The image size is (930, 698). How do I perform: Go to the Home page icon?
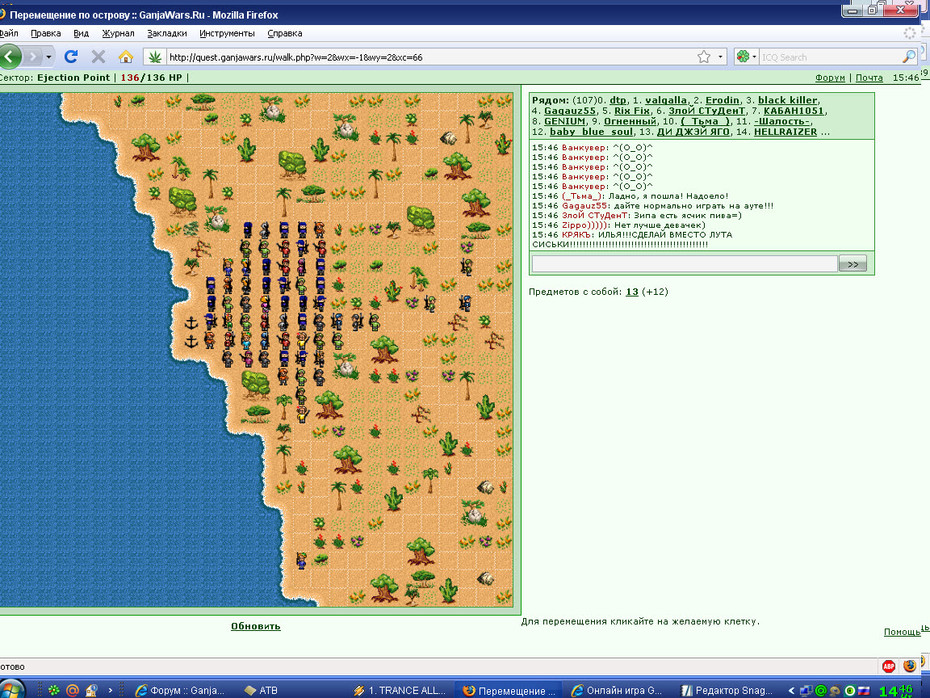point(126,57)
